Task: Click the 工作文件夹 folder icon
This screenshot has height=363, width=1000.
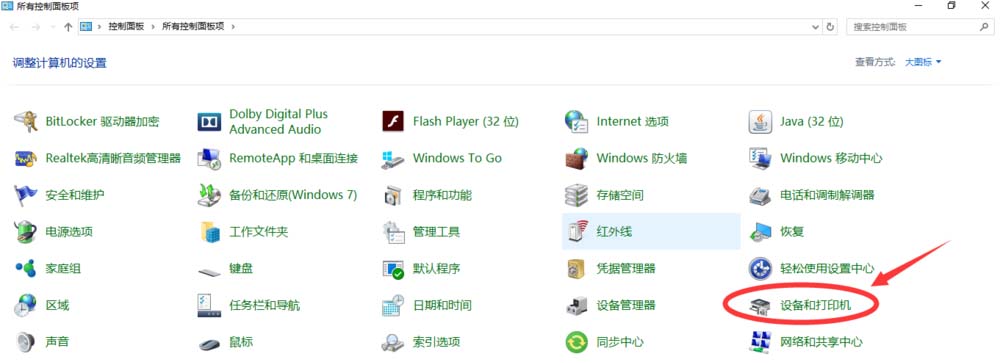Action: [209, 232]
